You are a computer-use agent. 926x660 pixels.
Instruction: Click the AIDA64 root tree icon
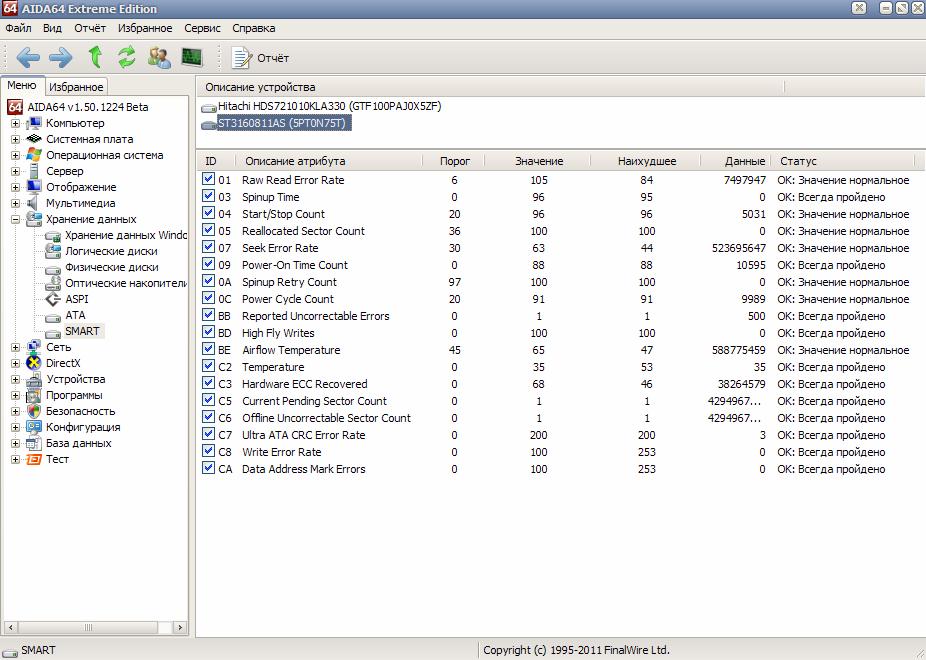15,107
